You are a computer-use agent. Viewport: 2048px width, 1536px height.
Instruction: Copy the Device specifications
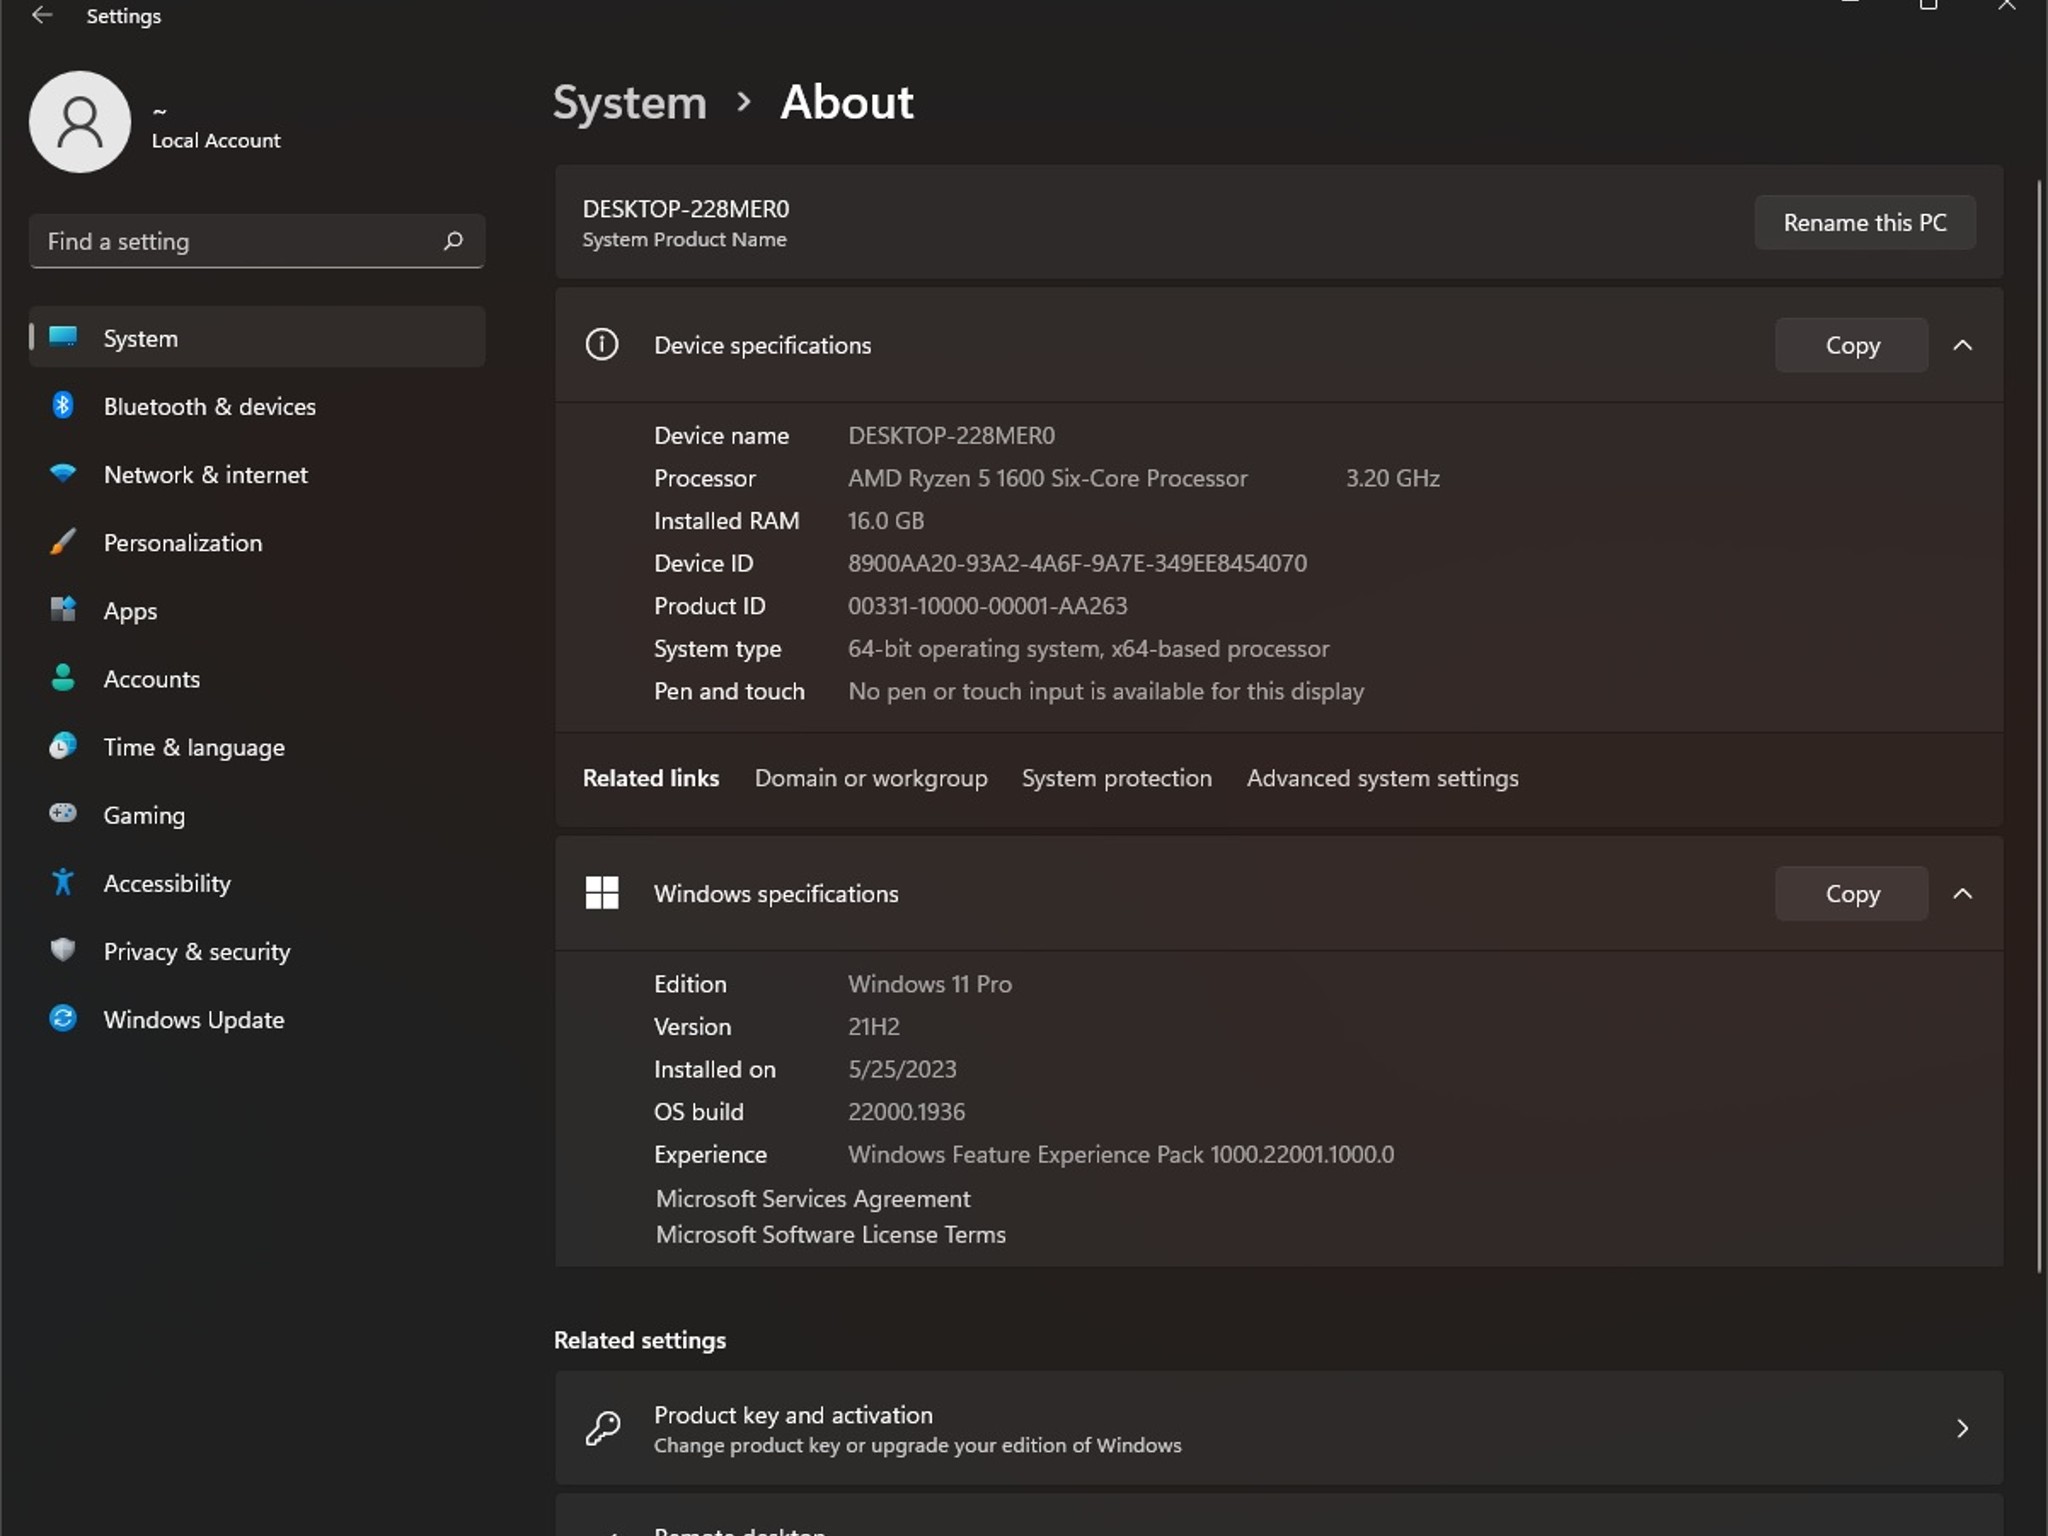point(1852,345)
